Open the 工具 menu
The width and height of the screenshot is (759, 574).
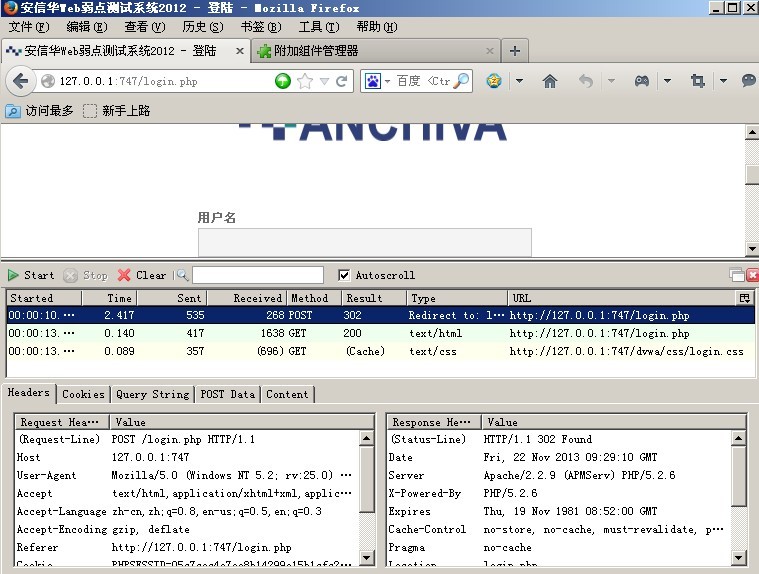pos(319,27)
